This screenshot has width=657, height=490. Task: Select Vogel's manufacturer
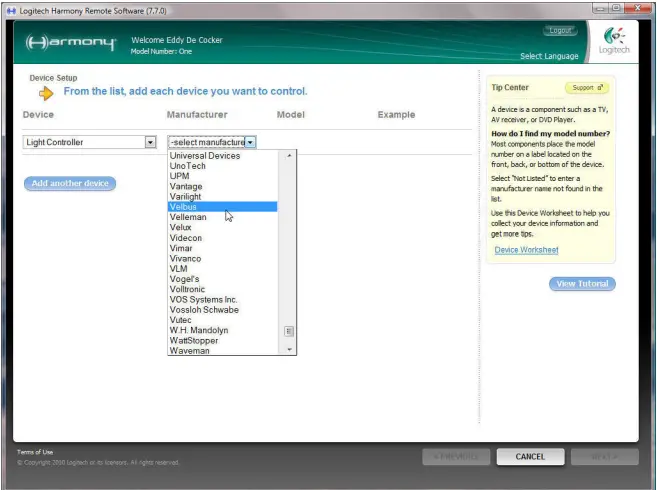pos(222,279)
